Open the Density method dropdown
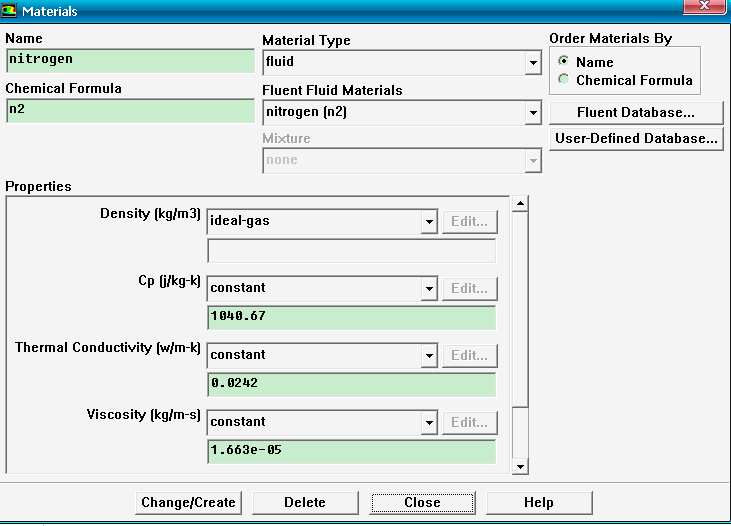This screenshot has width=731, height=526. coord(429,222)
